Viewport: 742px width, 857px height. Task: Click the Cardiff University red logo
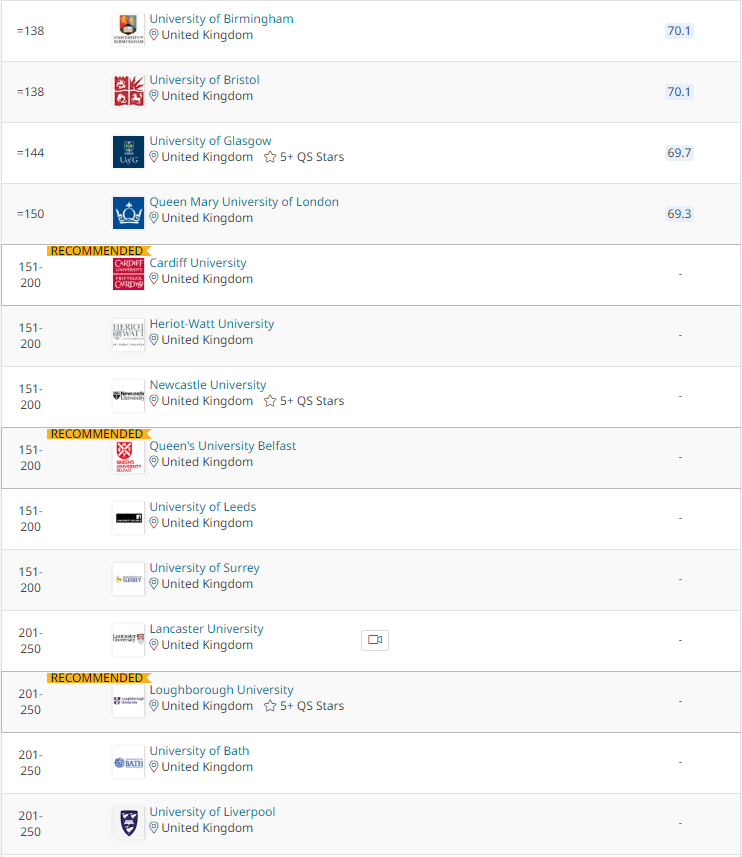pos(129,274)
